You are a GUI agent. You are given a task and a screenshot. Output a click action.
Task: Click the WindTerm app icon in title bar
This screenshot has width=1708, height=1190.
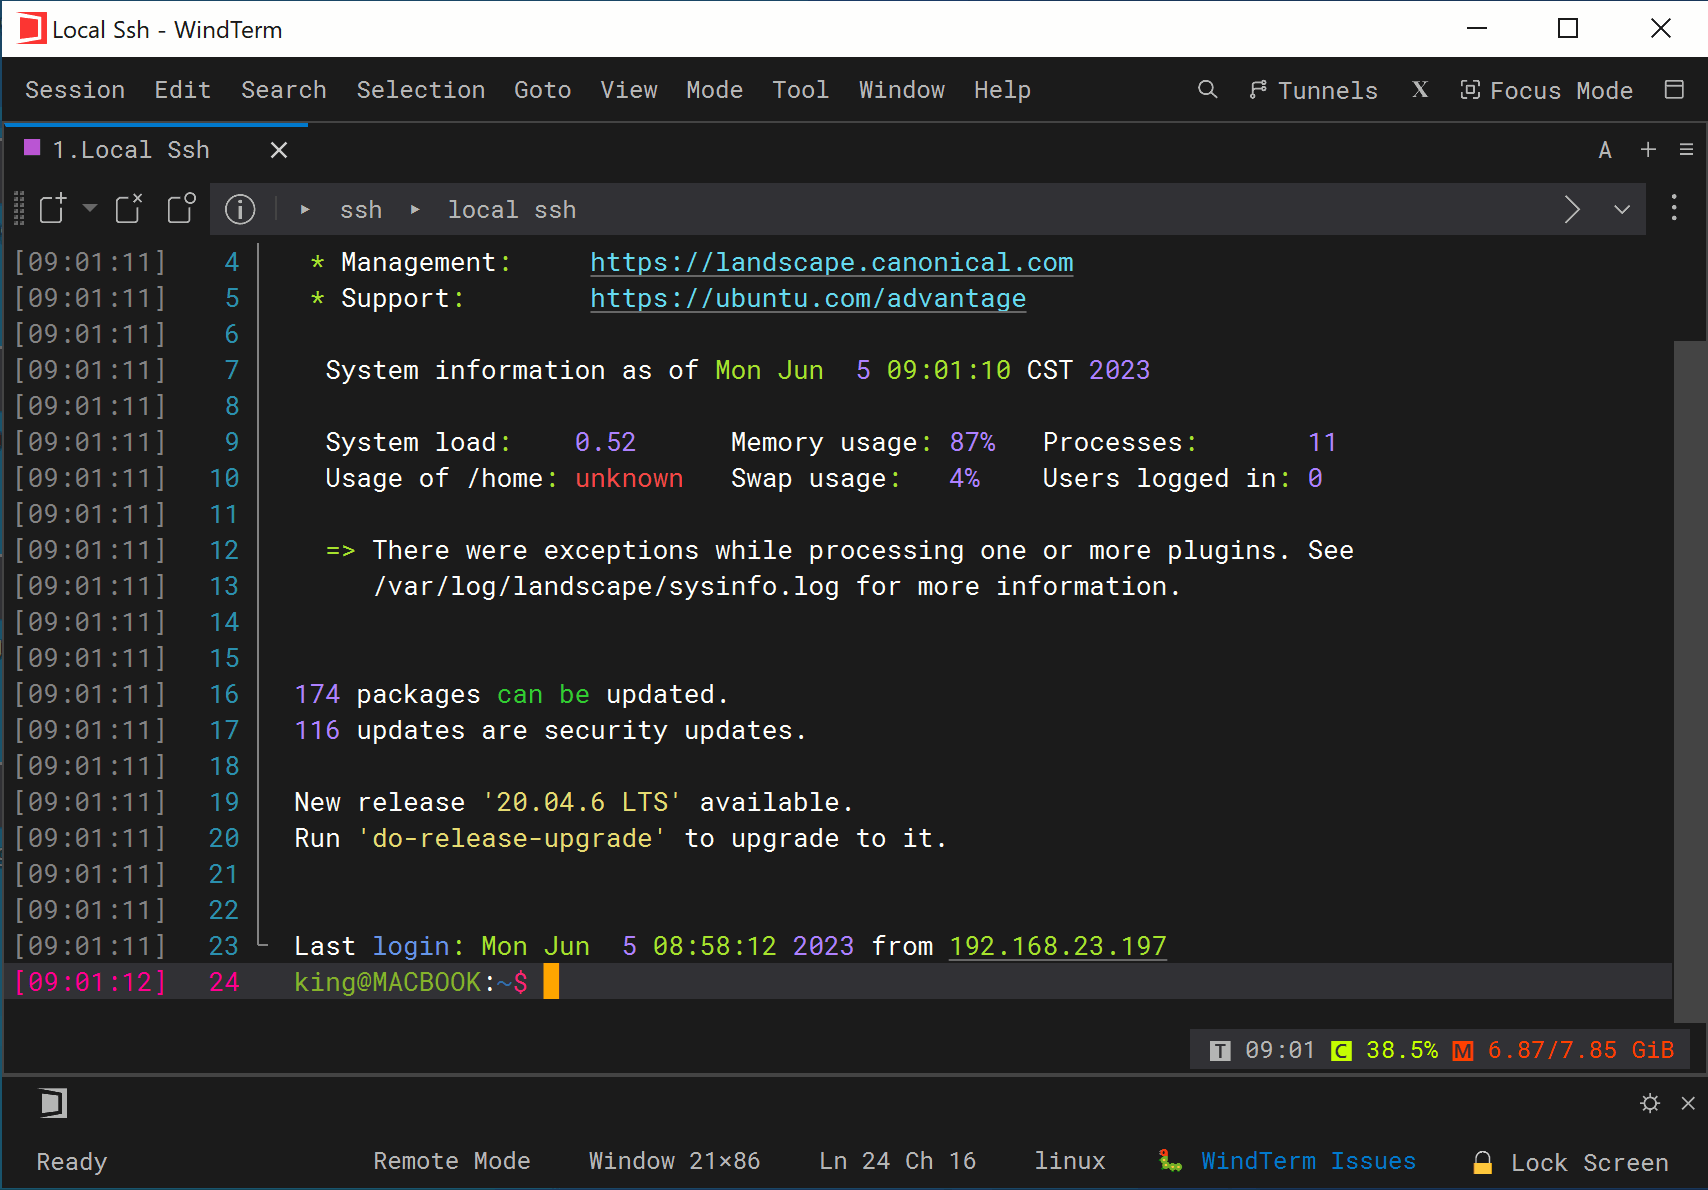pyautogui.click(x=31, y=29)
